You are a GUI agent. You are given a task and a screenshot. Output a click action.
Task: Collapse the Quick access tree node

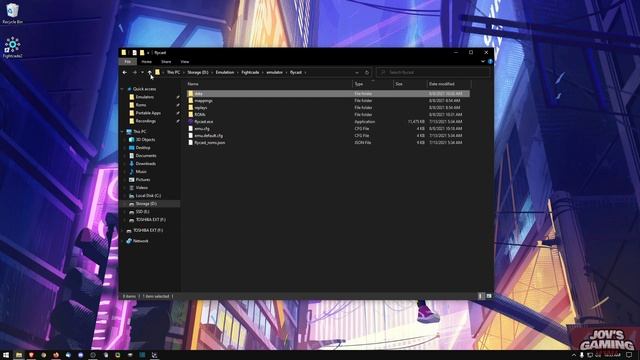point(122,89)
